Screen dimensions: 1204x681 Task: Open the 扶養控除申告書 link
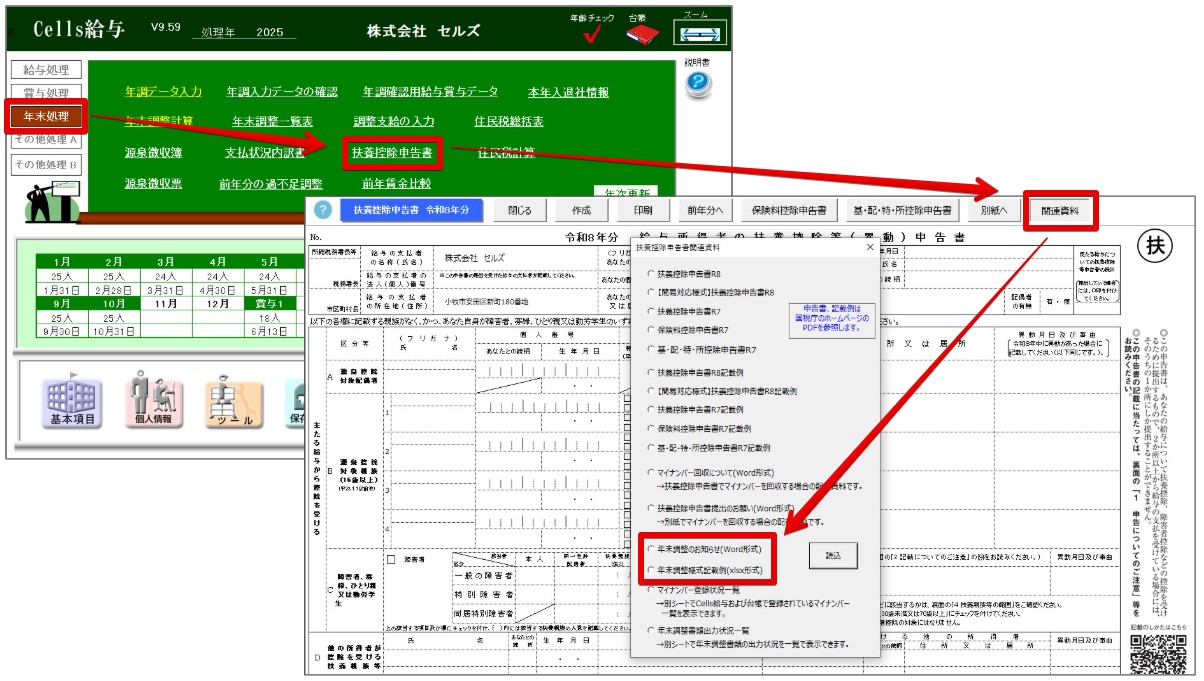pyautogui.click(x=392, y=153)
